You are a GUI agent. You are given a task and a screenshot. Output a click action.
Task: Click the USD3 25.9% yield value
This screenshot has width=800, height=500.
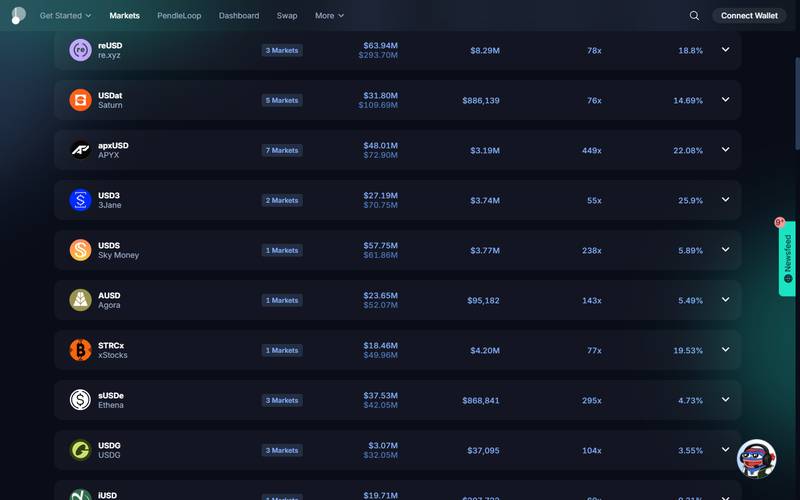click(x=690, y=201)
